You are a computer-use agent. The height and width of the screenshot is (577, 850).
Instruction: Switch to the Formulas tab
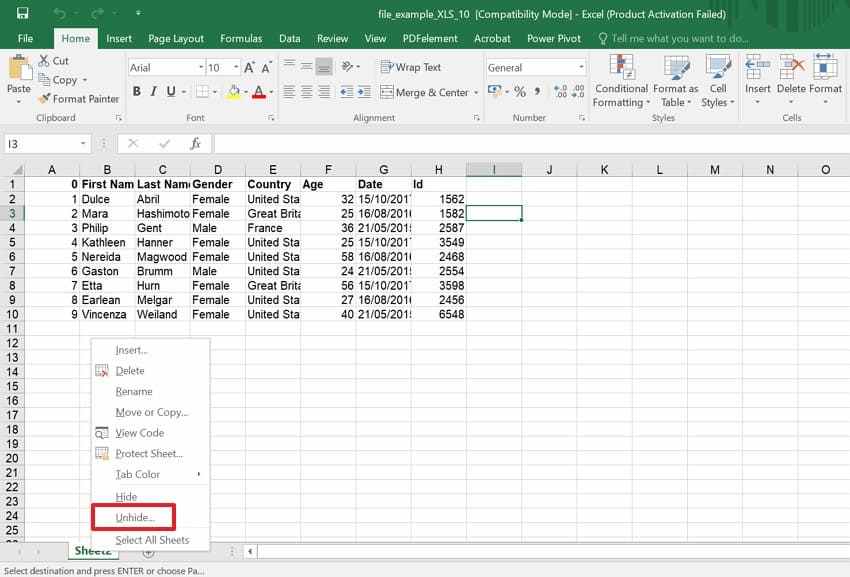point(241,39)
